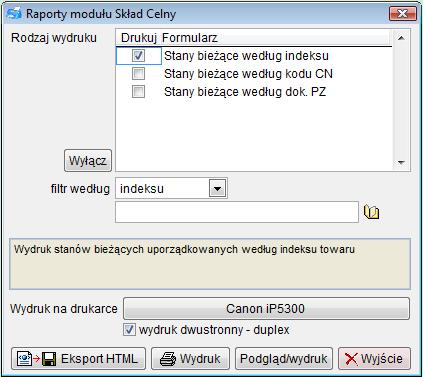The image size is (423, 377).
Task: Open Podgląd/wydruk preview
Action: [284, 359]
